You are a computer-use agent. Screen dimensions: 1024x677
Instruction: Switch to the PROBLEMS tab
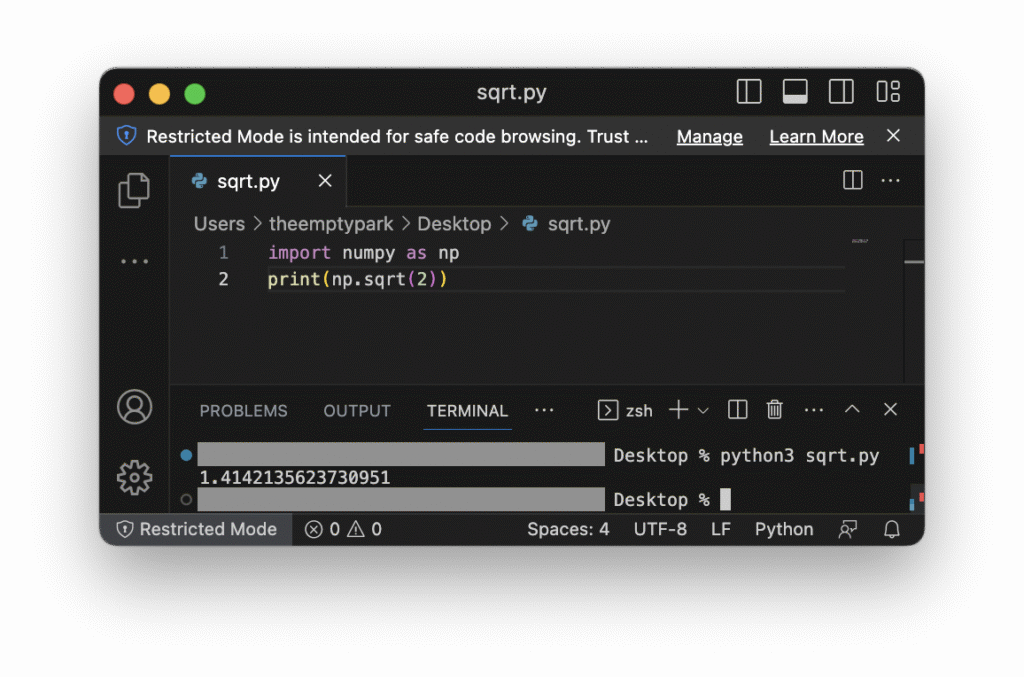pos(243,411)
